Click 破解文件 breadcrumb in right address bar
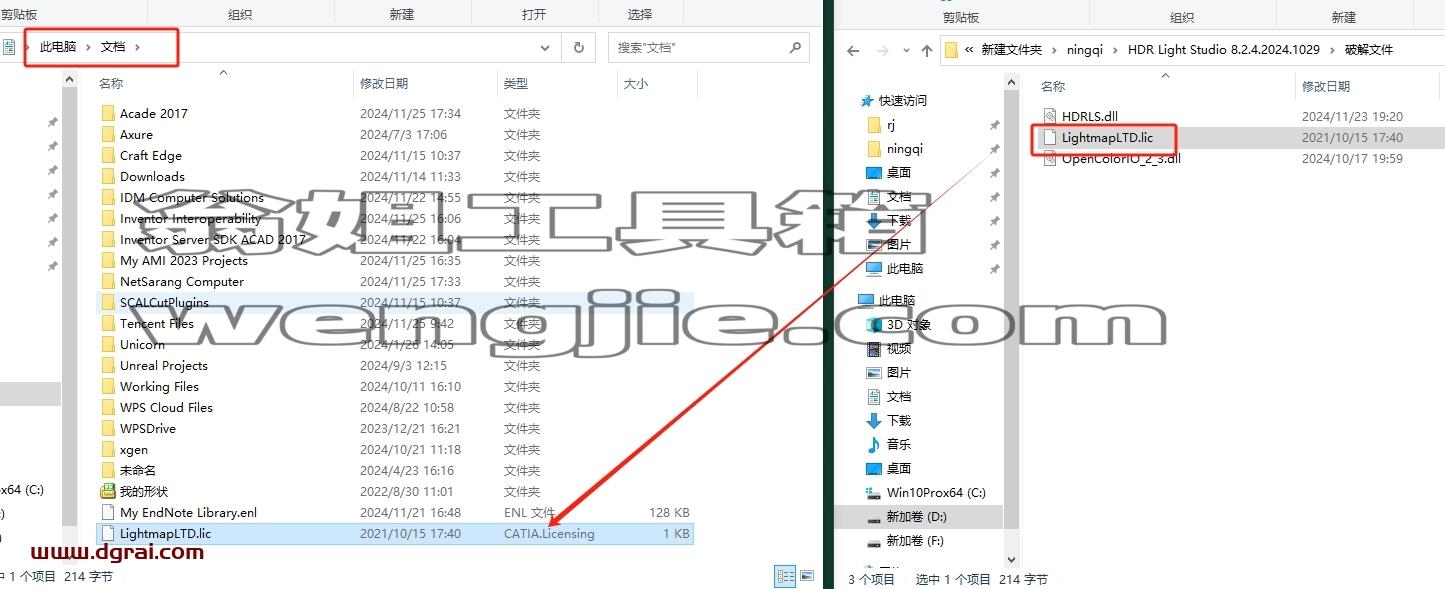Screen dimensions: 1445x589 [x=1367, y=50]
